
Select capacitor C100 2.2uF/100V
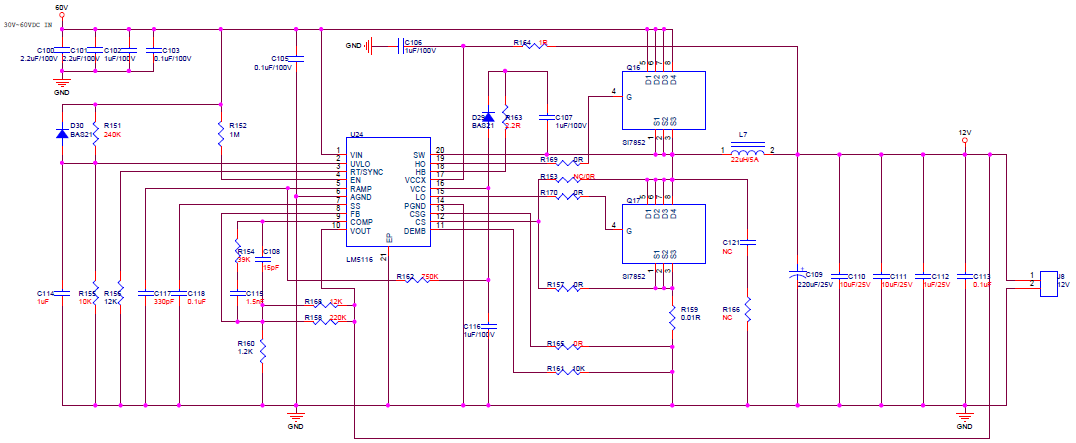[62, 50]
